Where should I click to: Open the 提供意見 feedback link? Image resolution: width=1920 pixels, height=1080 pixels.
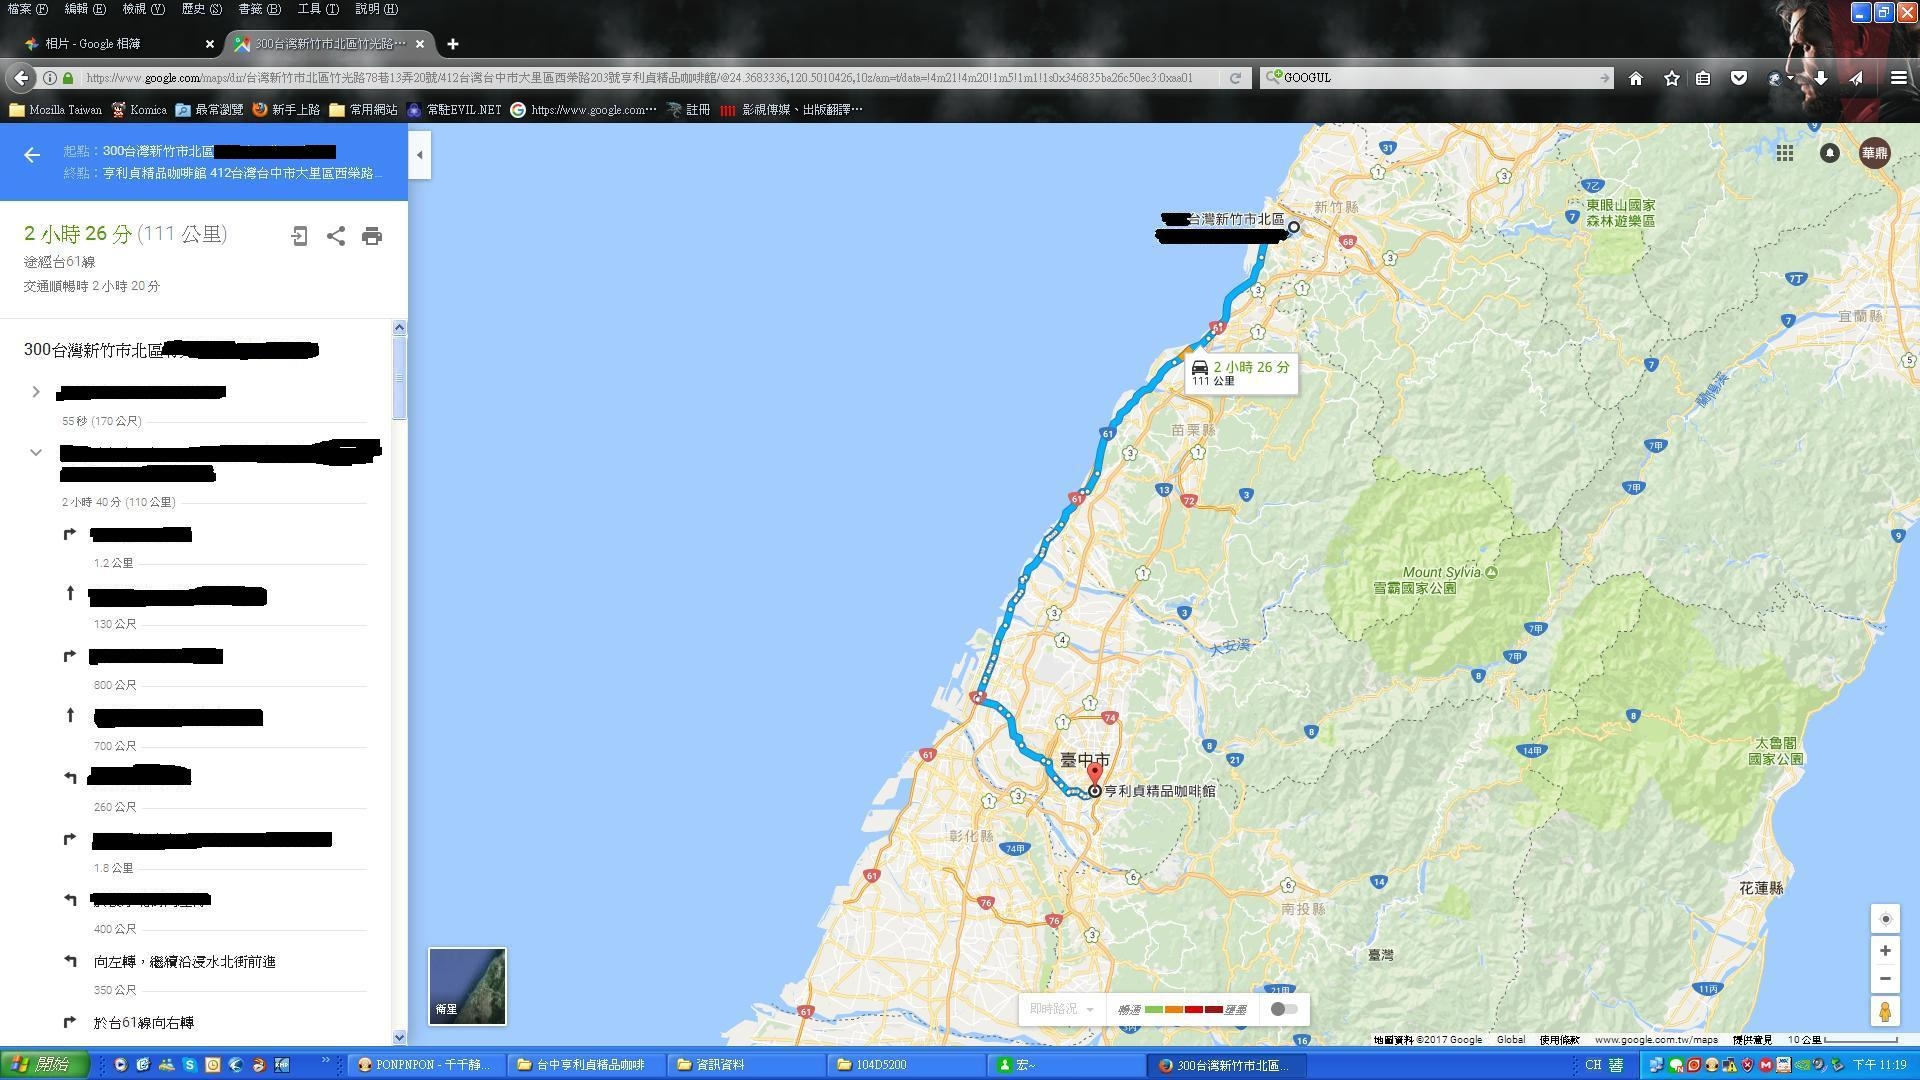click(x=1753, y=1040)
